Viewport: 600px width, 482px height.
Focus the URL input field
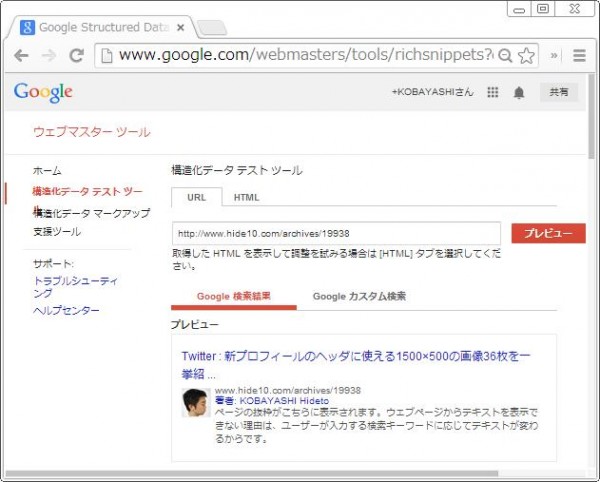pos(336,233)
